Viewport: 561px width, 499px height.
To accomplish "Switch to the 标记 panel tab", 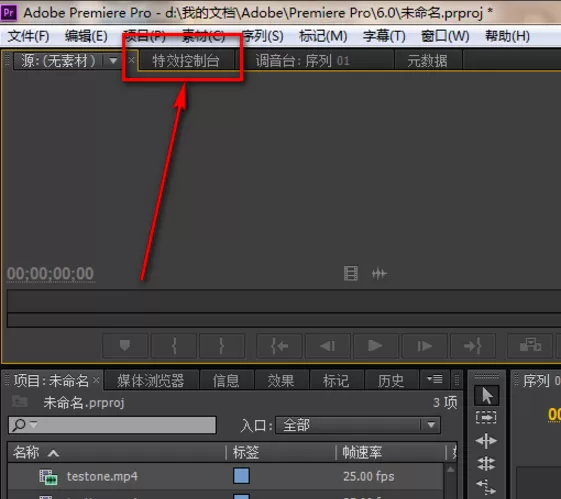I will tap(336, 381).
